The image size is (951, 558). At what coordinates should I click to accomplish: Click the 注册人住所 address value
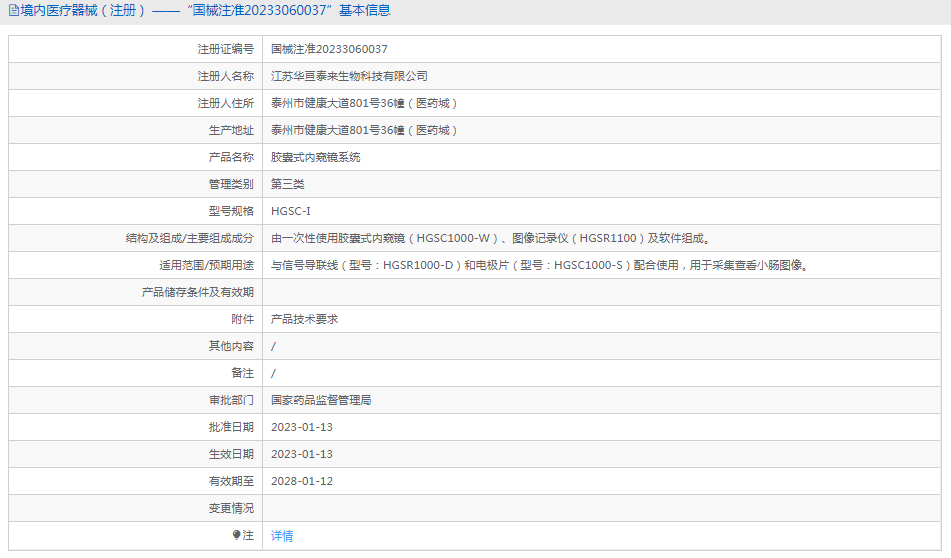point(364,103)
